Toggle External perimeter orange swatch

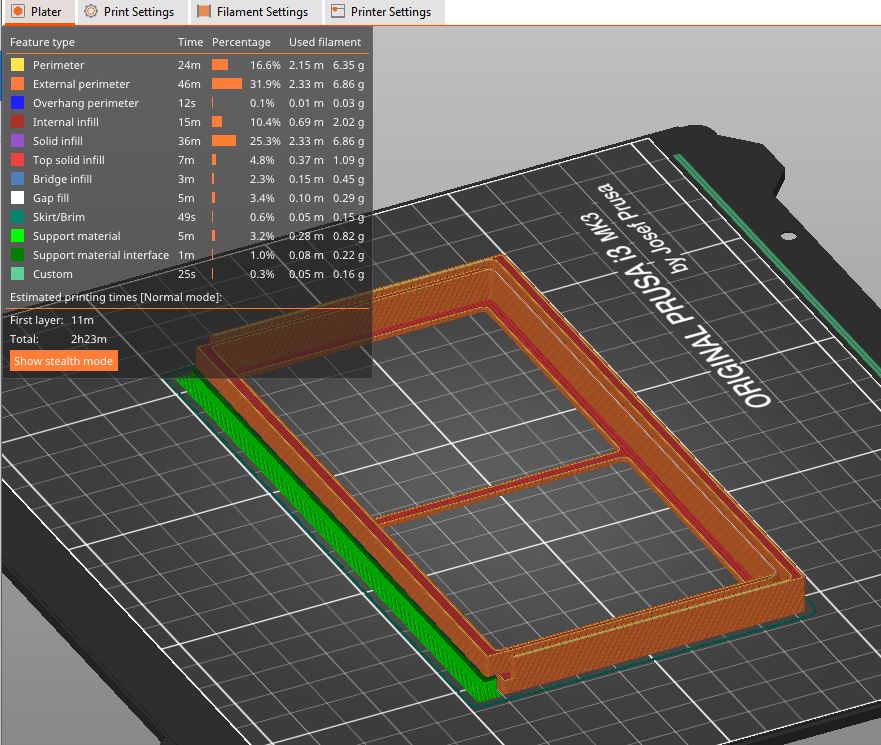(17, 84)
